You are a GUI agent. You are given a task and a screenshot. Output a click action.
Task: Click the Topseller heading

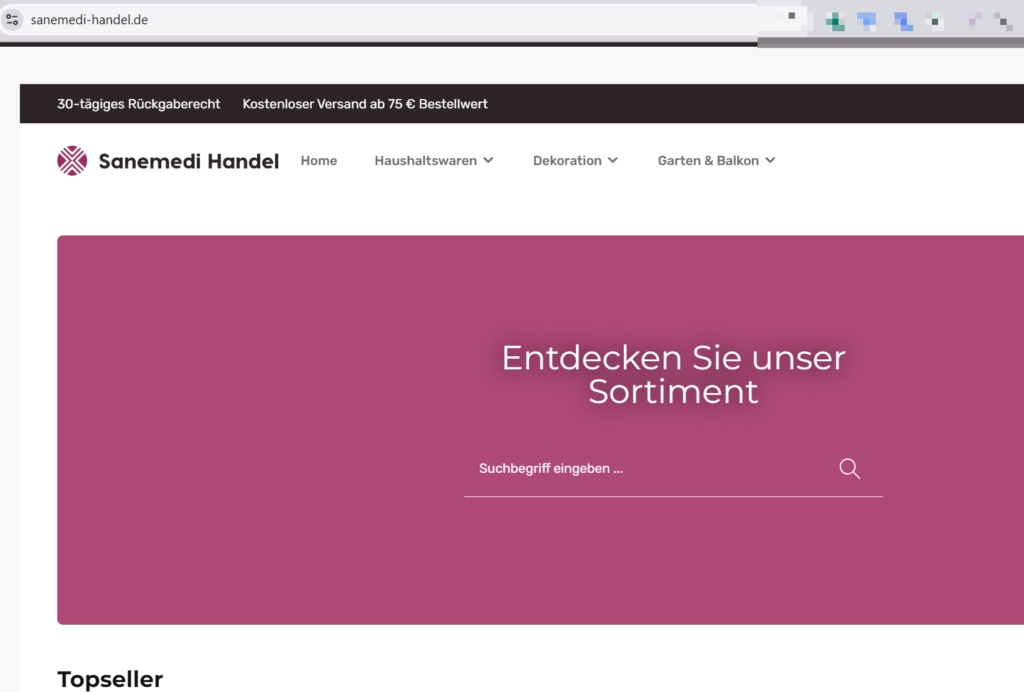pos(110,679)
